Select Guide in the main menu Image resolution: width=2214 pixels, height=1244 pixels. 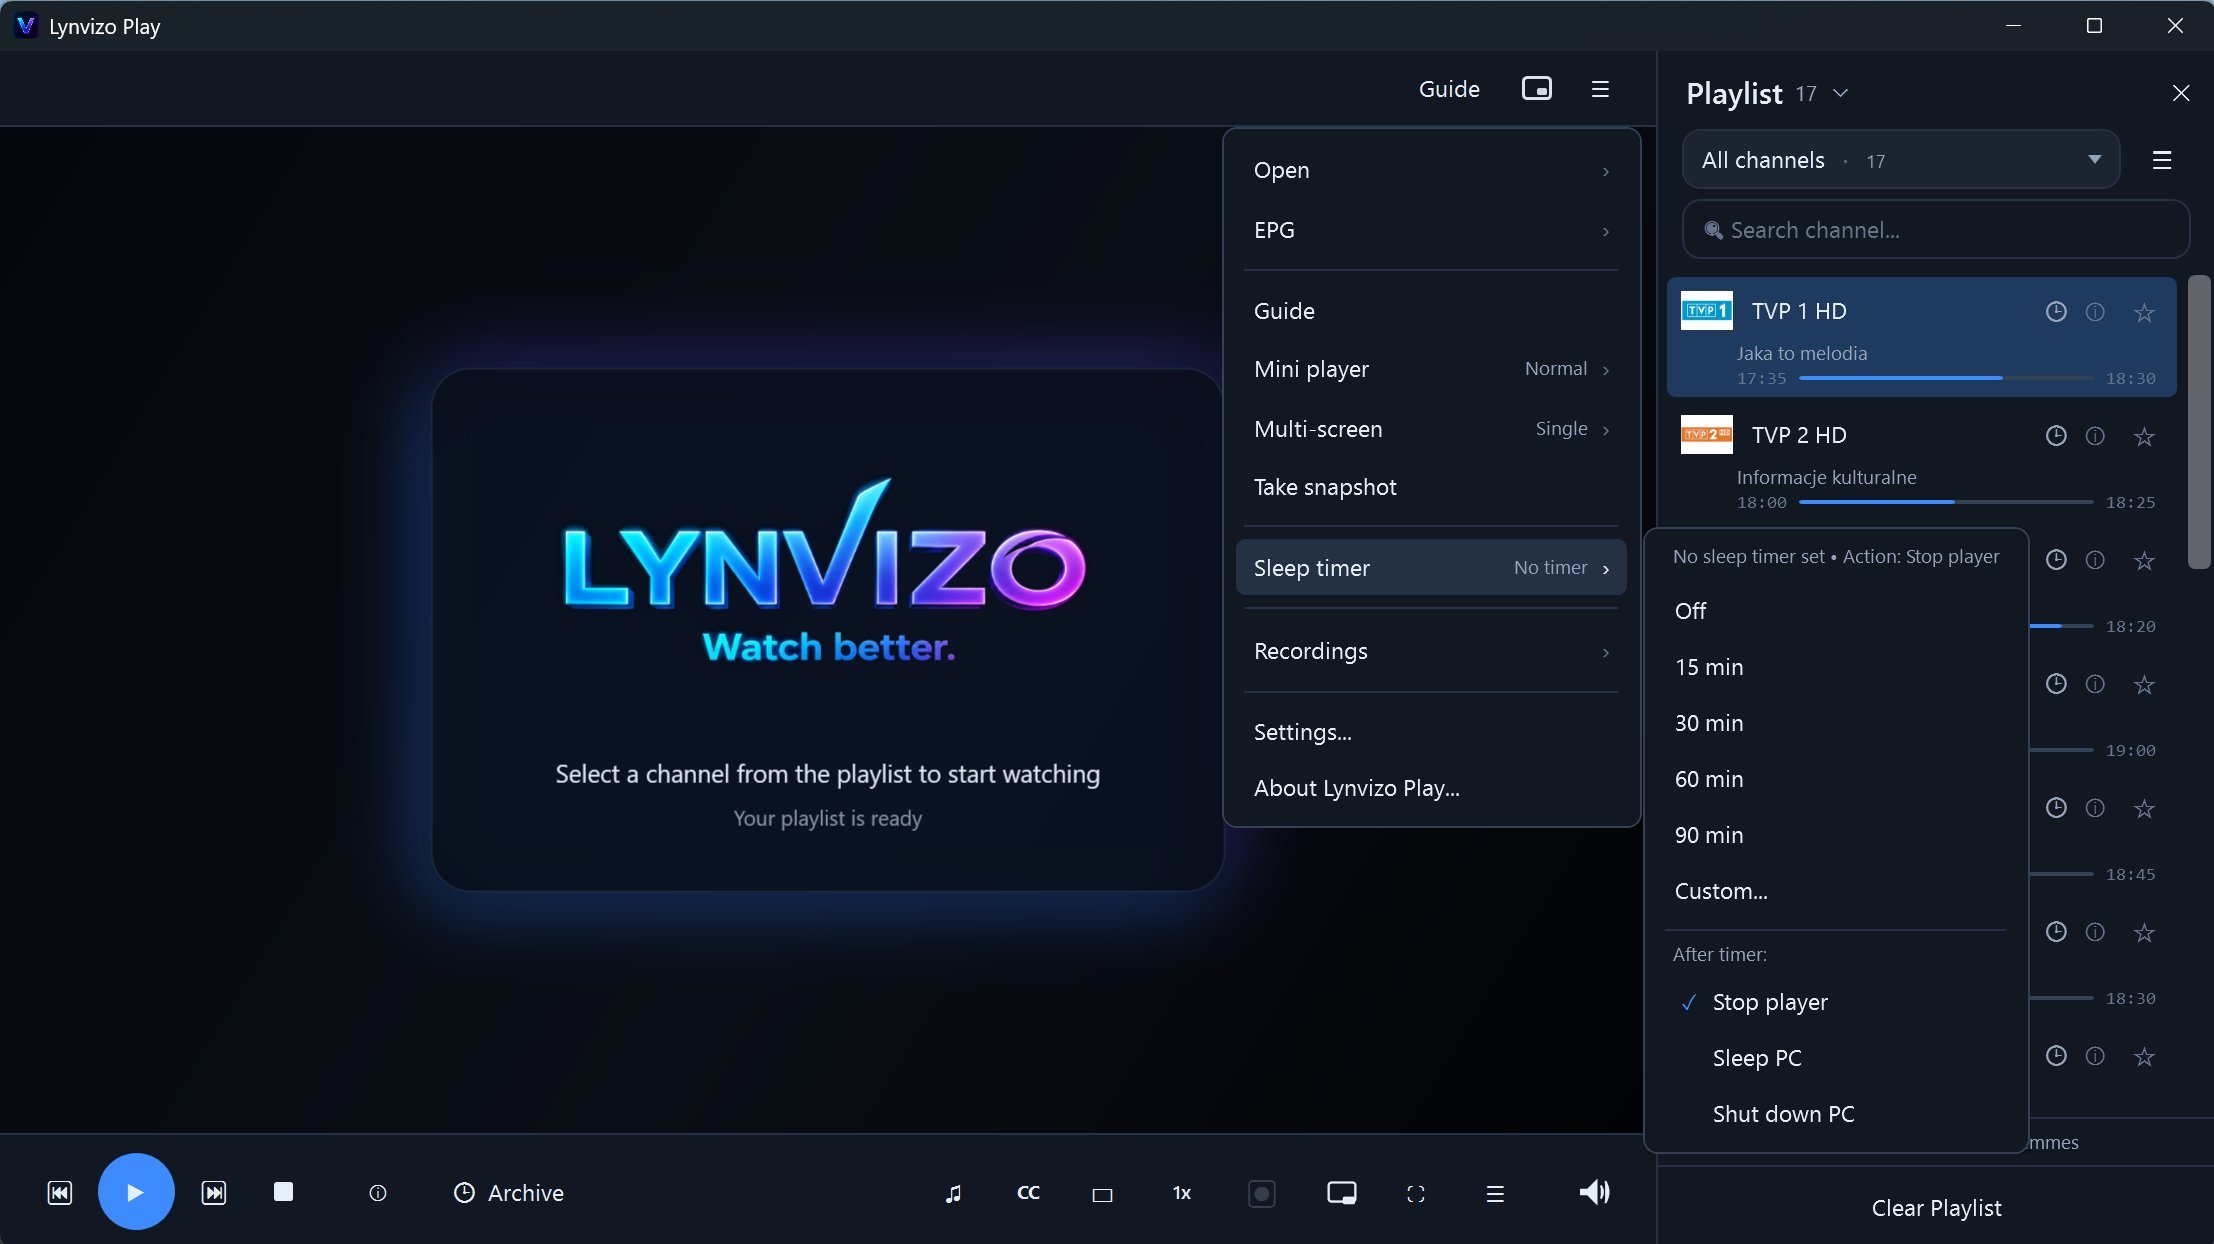point(1431,311)
